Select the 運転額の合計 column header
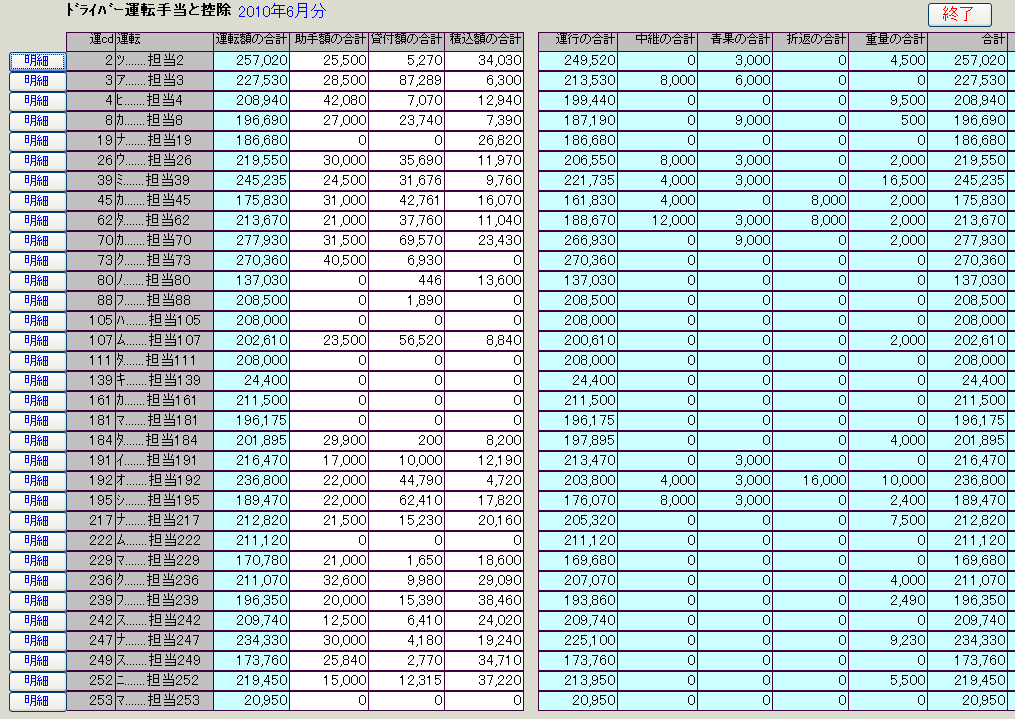Image resolution: width=1015 pixels, height=719 pixels. (252, 40)
